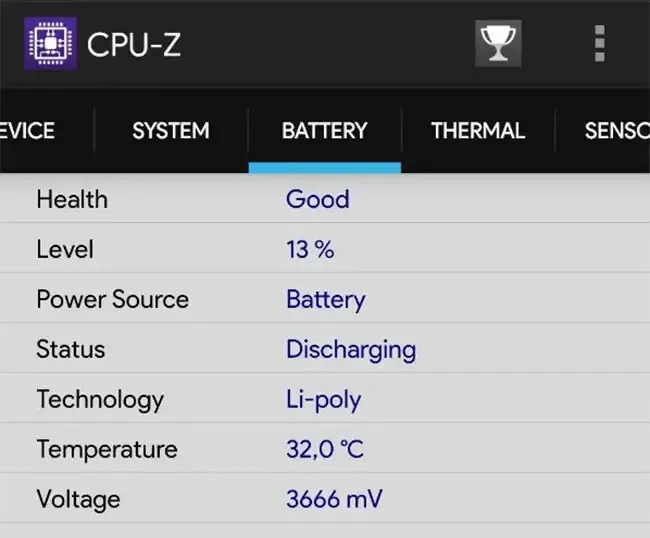The width and height of the screenshot is (650, 538).
Task: Tap the Discharging status value
Action: 351,350
